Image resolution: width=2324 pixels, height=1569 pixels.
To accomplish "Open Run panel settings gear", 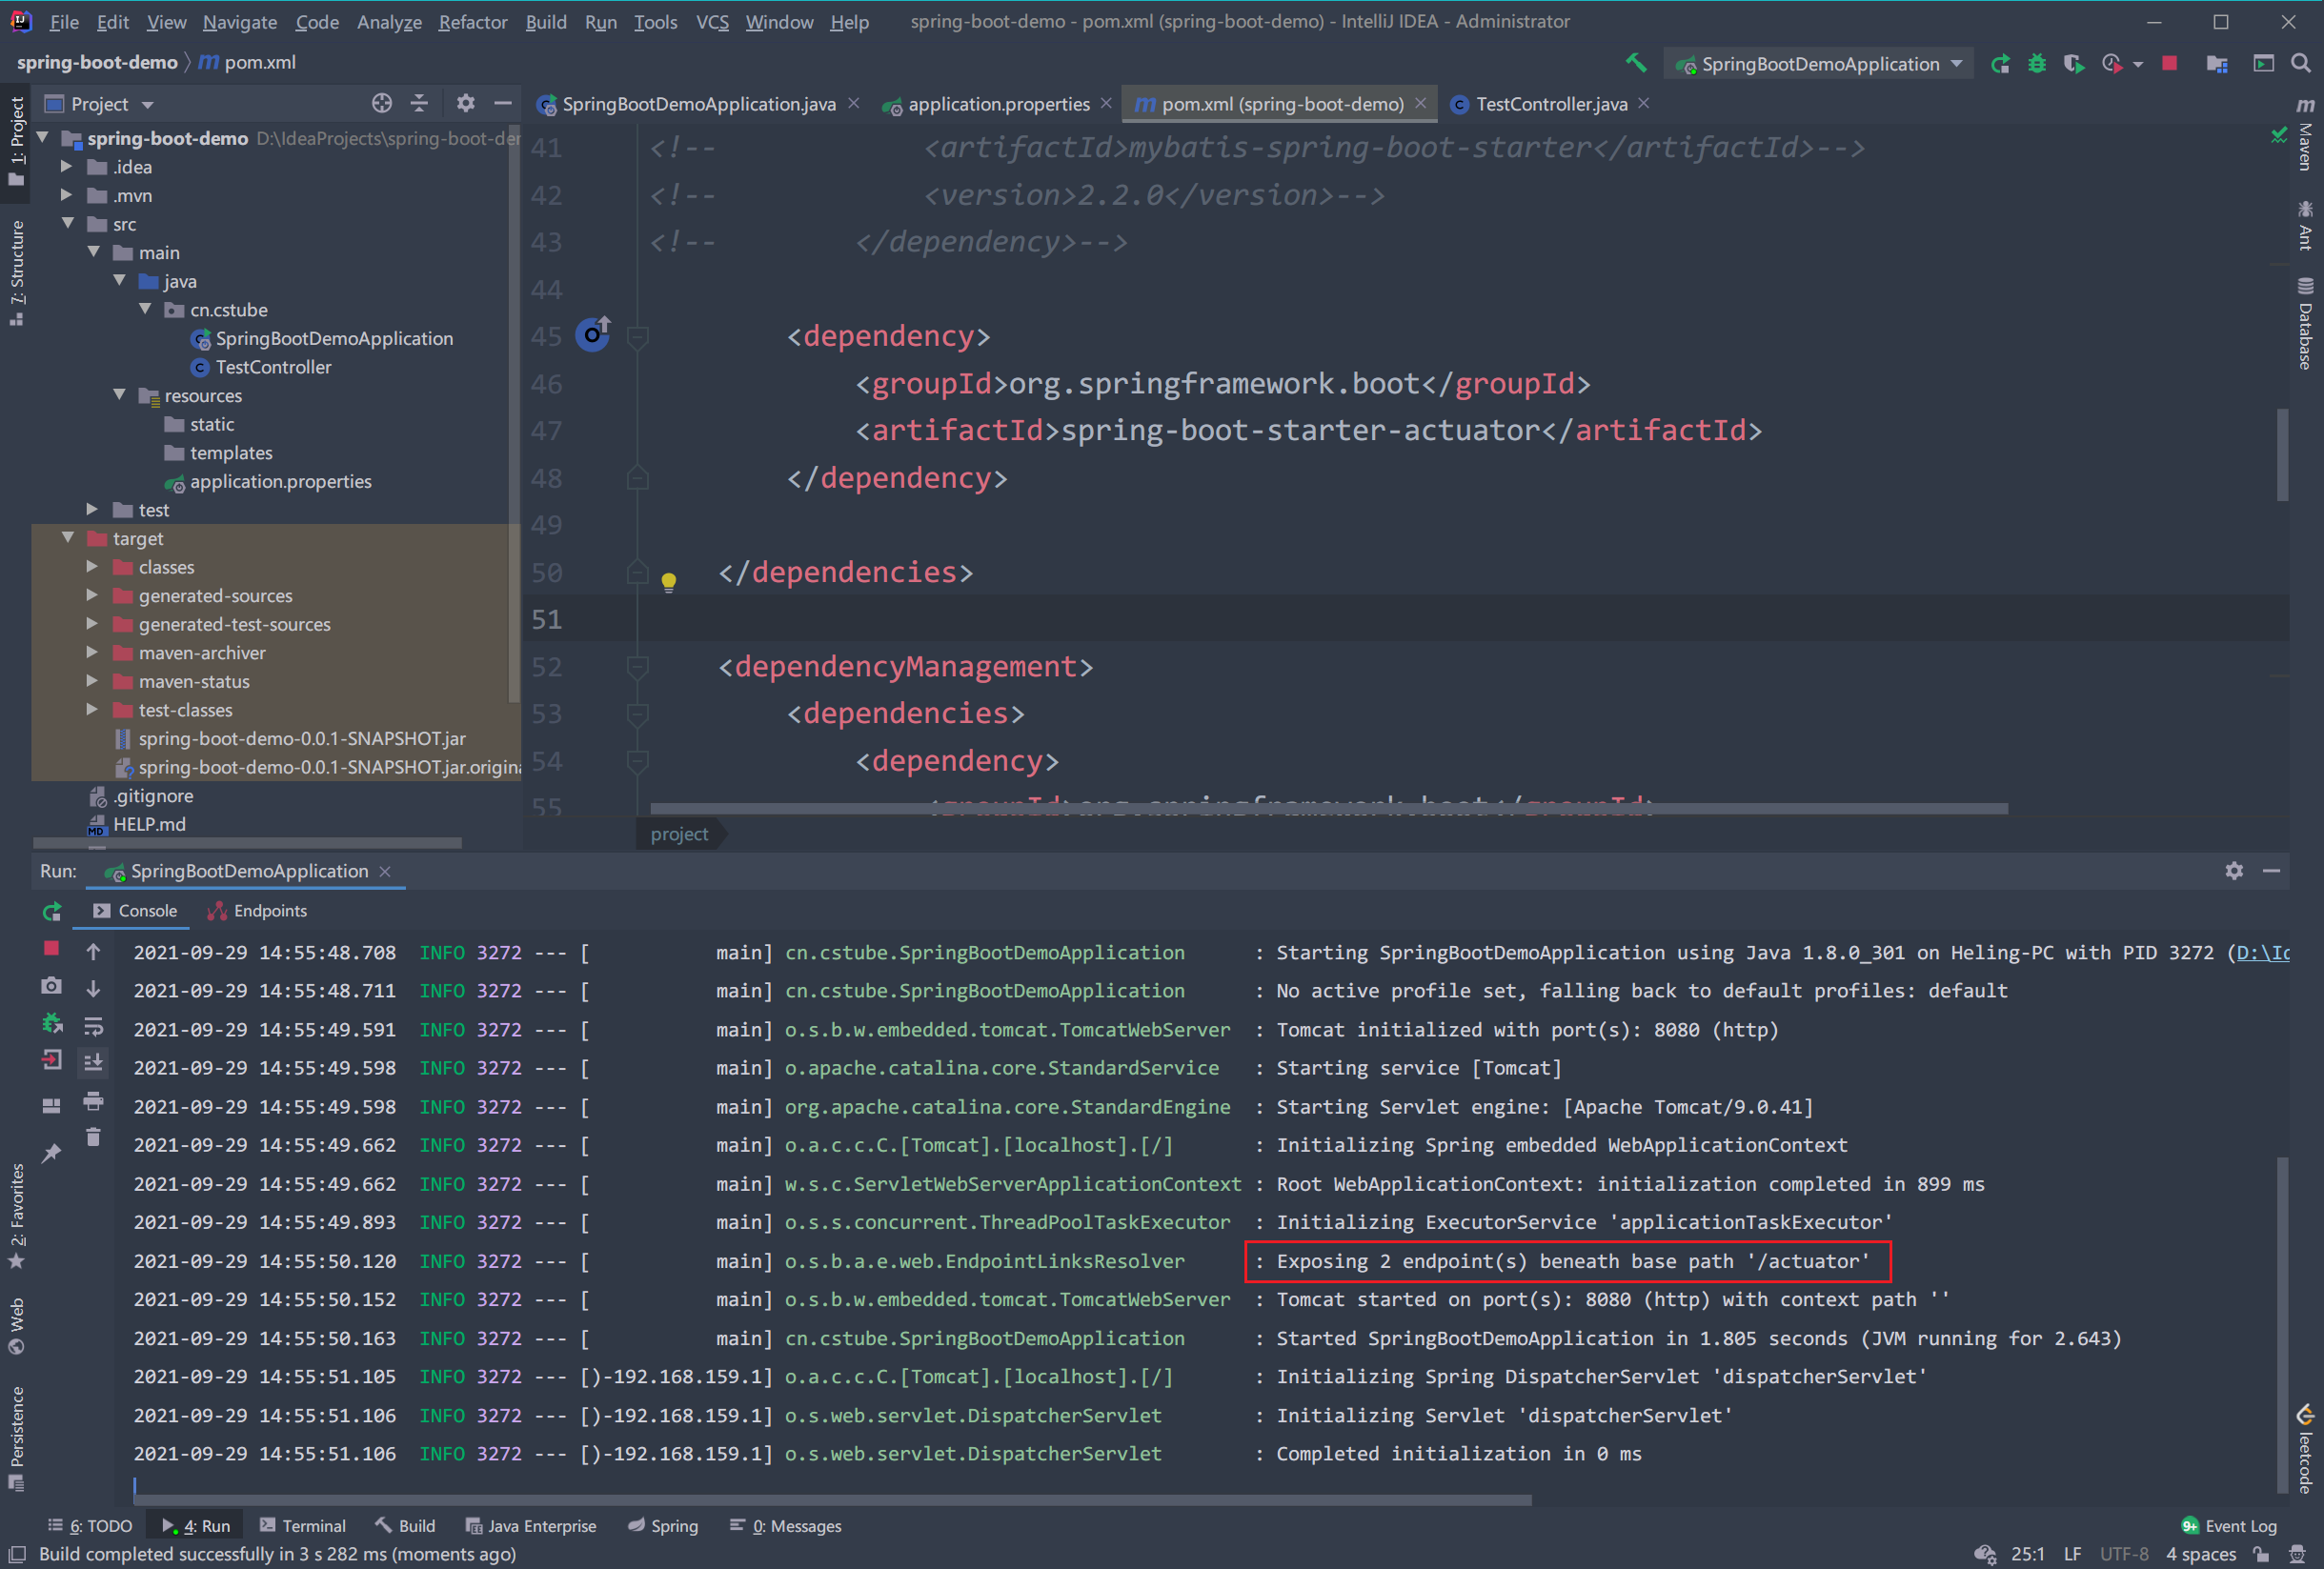I will [2234, 871].
